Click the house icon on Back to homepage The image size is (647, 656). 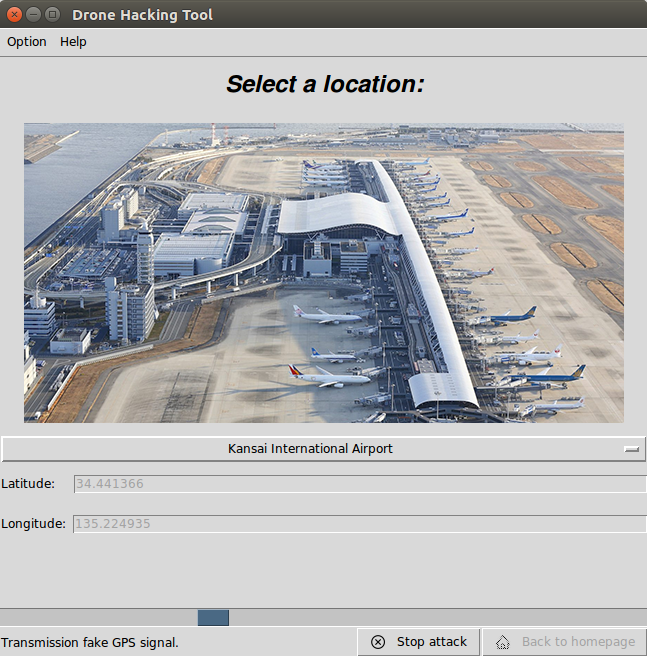[503, 642]
